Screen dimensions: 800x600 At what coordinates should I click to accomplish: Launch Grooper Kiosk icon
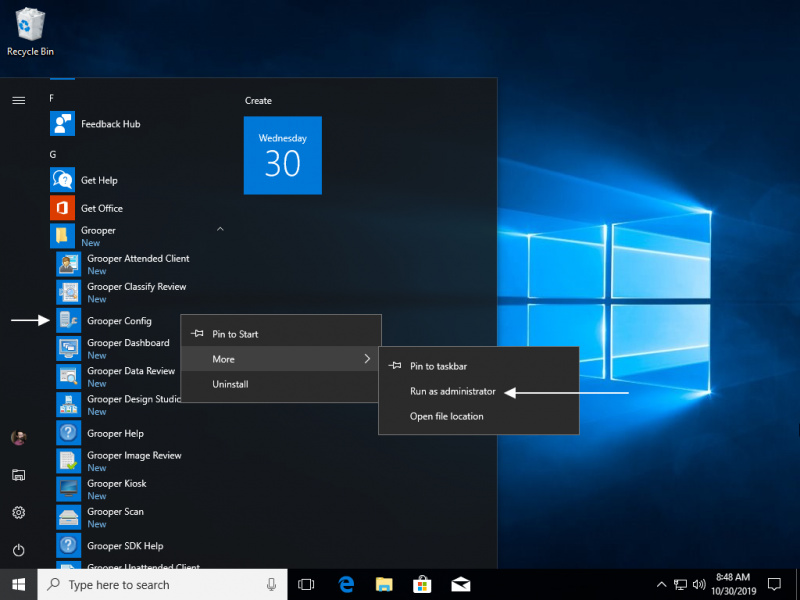click(x=69, y=489)
